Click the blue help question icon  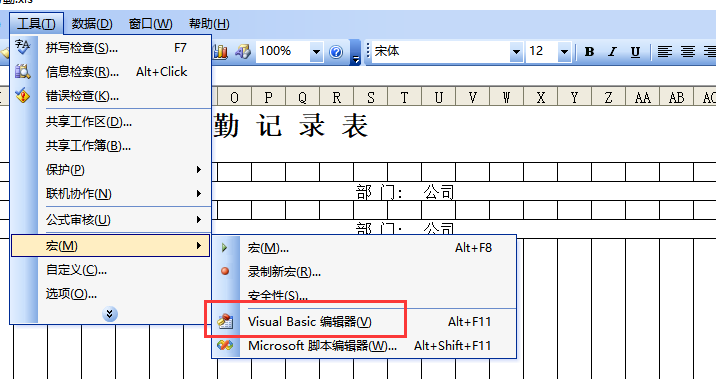[336, 52]
